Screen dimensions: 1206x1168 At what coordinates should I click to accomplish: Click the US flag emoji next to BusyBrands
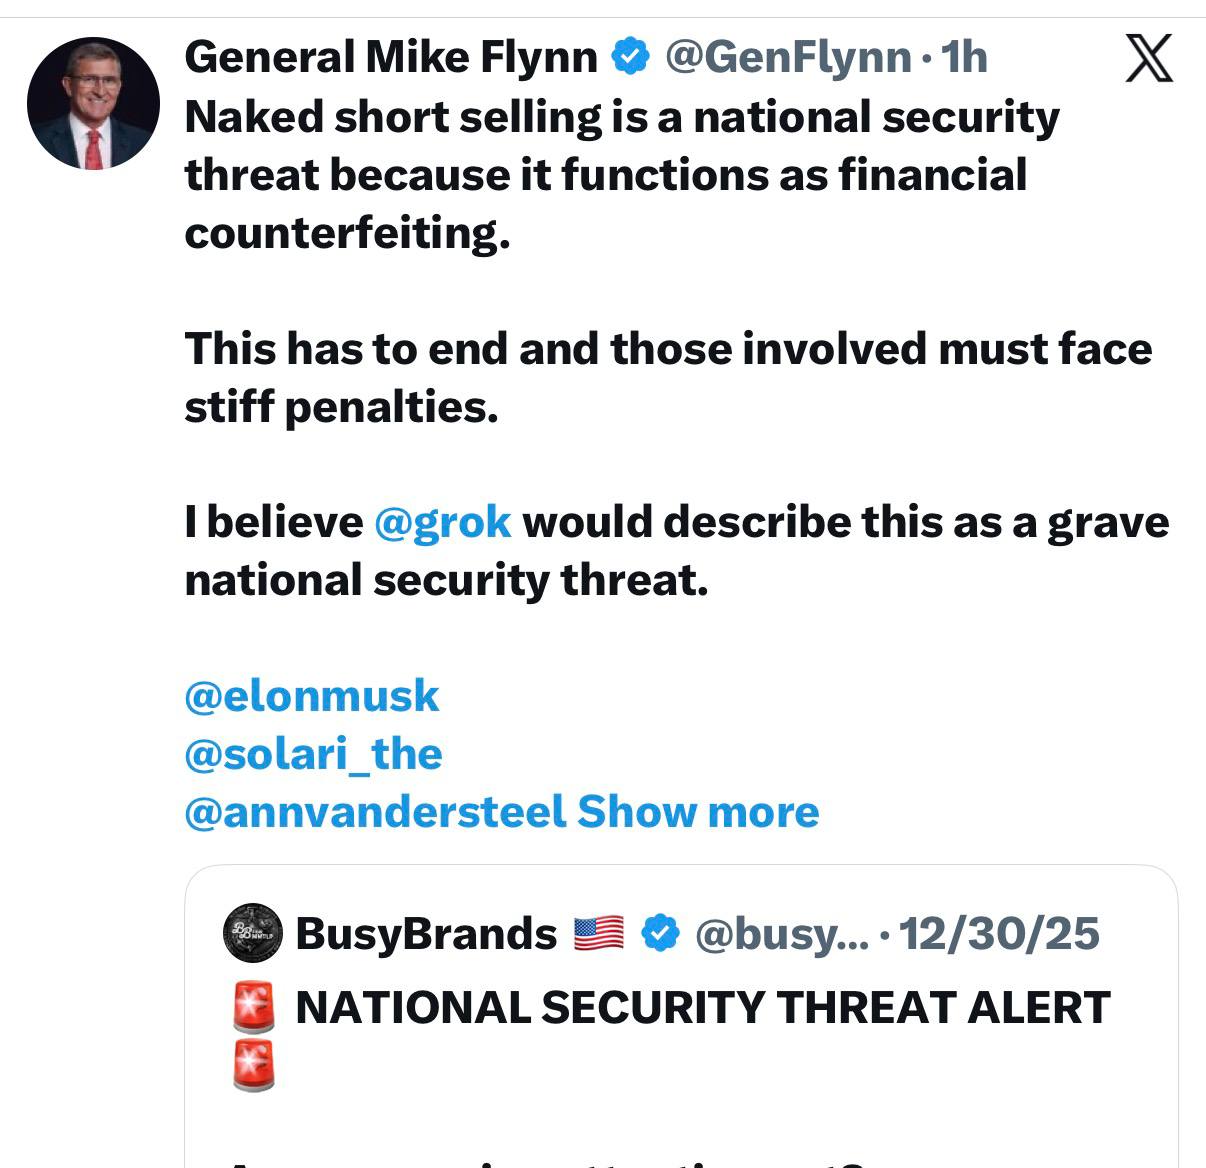click(599, 934)
